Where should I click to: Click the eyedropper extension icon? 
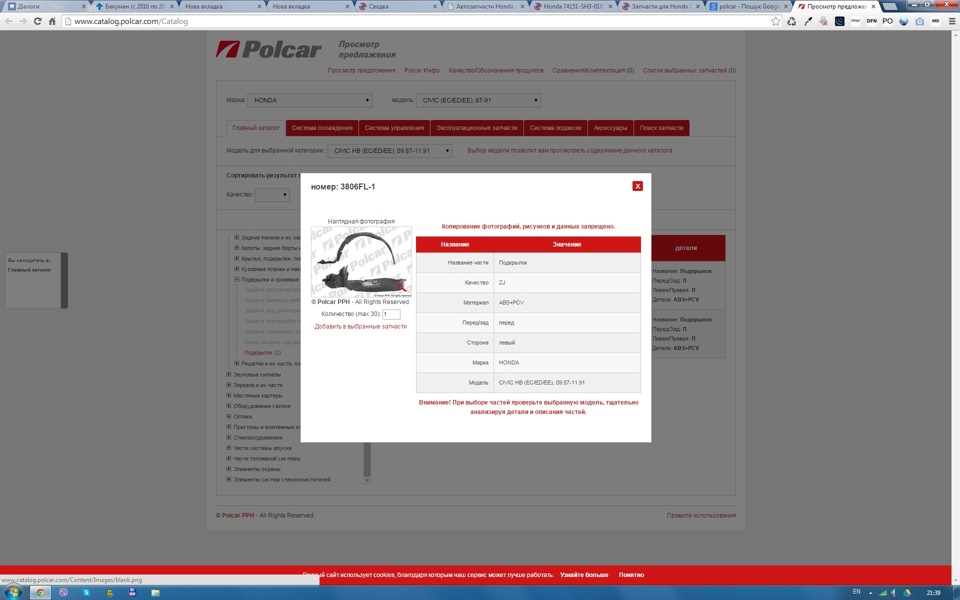(x=808, y=21)
